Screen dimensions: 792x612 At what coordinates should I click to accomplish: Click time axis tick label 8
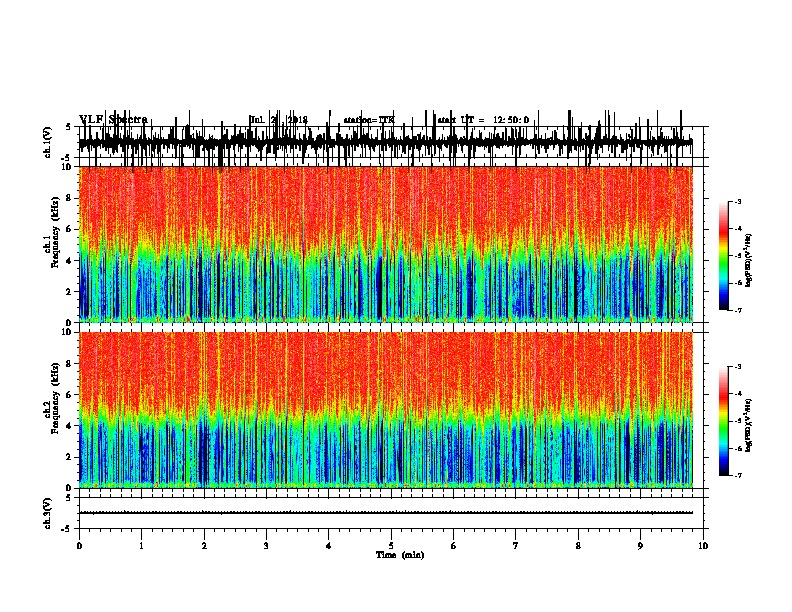tap(578, 546)
